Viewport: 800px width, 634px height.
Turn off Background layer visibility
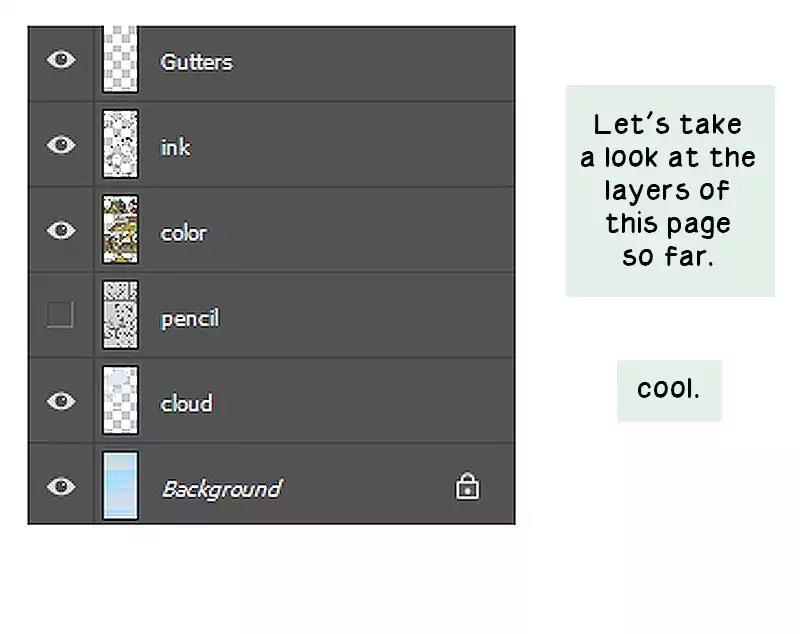[61, 487]
